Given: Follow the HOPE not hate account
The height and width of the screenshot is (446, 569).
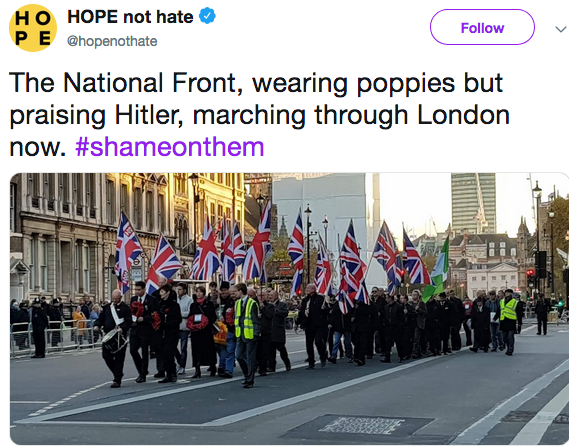Looking at the screenshot, I should (482, 27).
